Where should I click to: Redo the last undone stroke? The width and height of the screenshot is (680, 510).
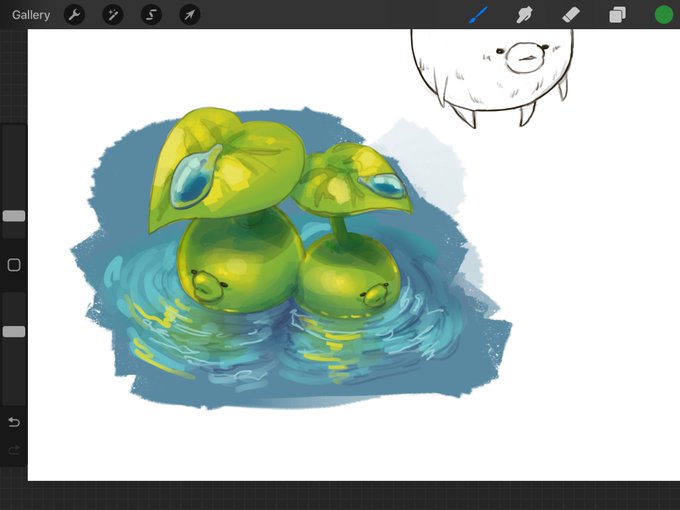(14, 450)
